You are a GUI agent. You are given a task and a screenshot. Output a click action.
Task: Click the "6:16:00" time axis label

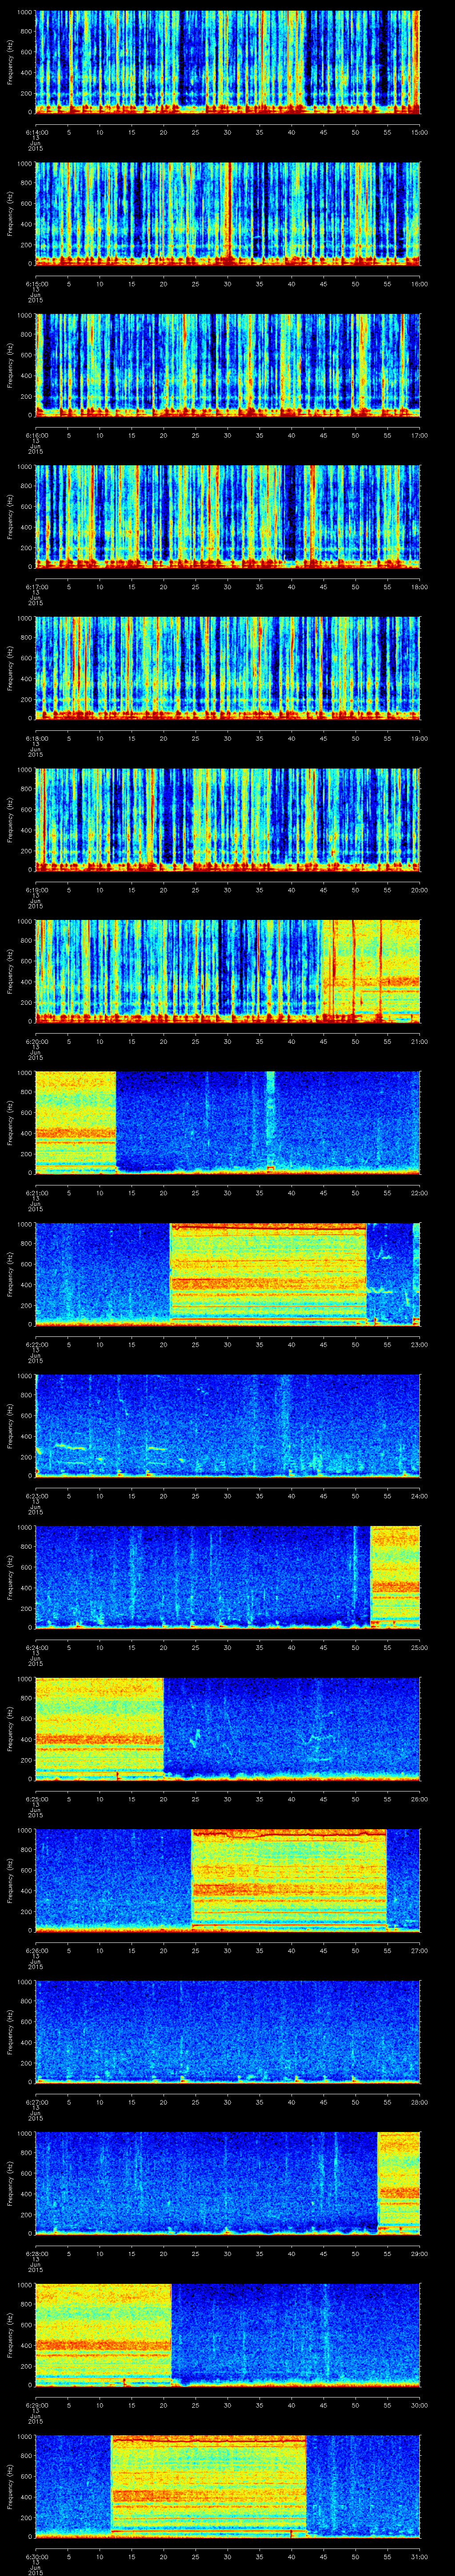pos(36,435)
